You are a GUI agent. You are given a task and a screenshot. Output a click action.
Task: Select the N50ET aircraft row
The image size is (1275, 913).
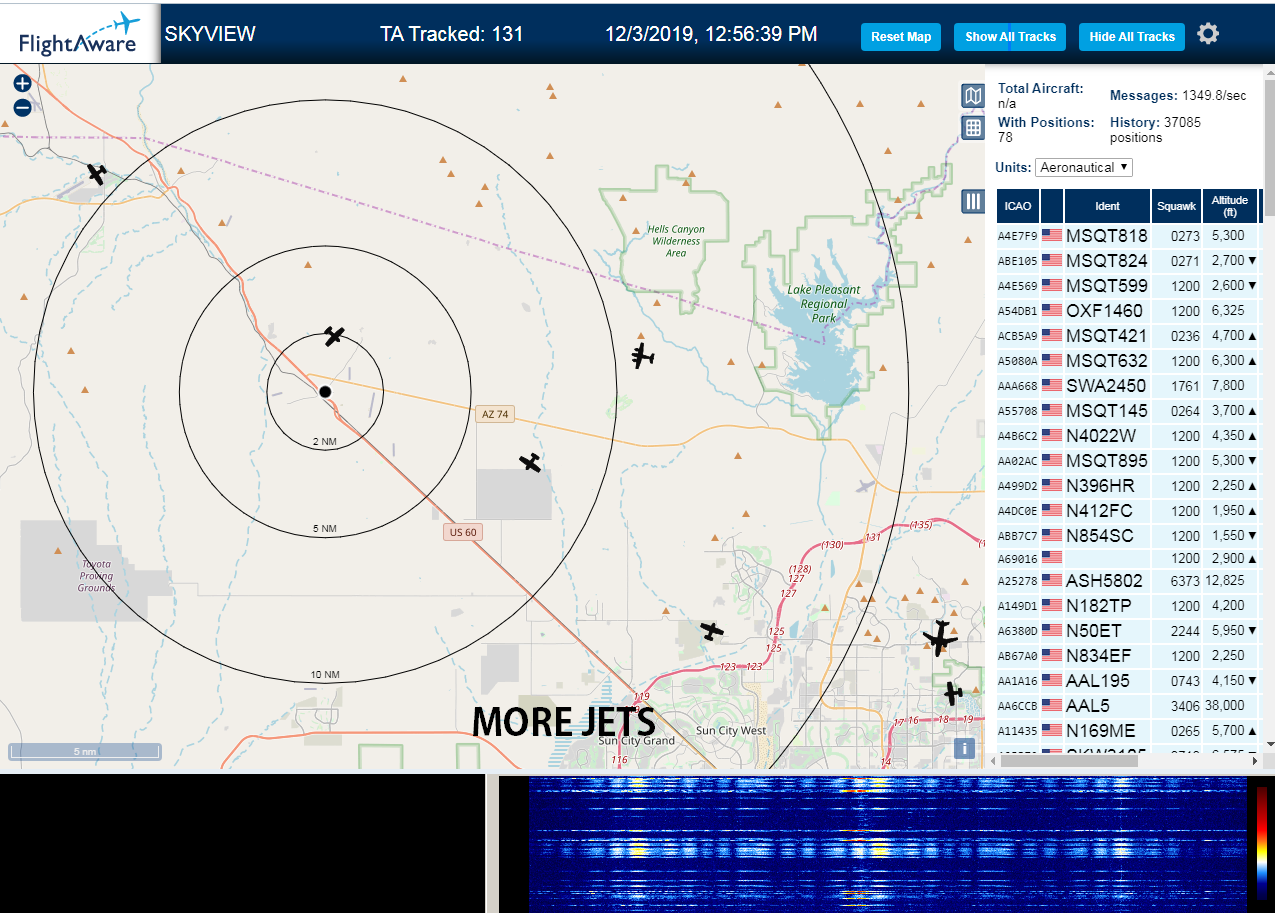(1127, 631)
